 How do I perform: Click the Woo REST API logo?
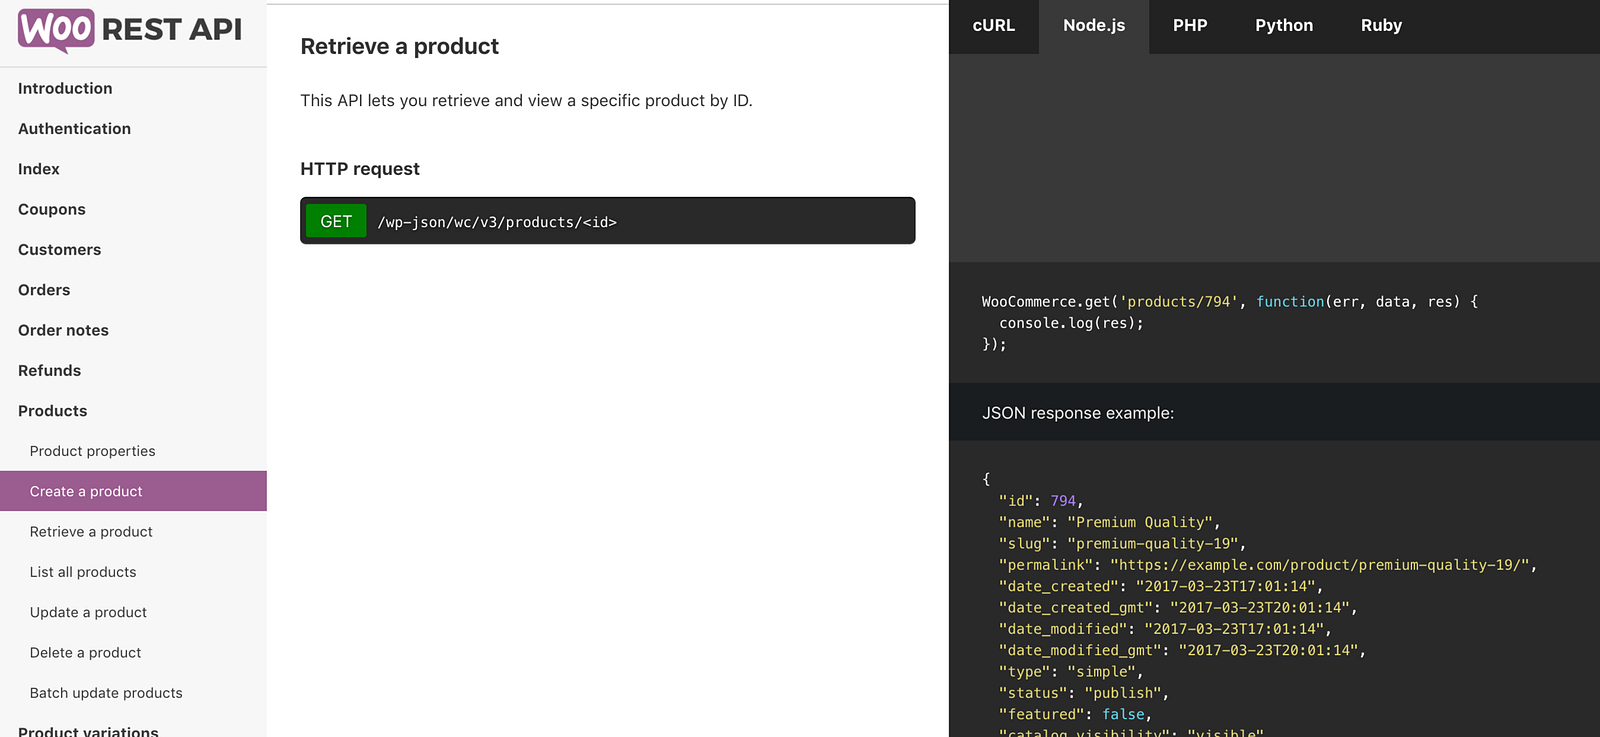[x=130, y=30]
